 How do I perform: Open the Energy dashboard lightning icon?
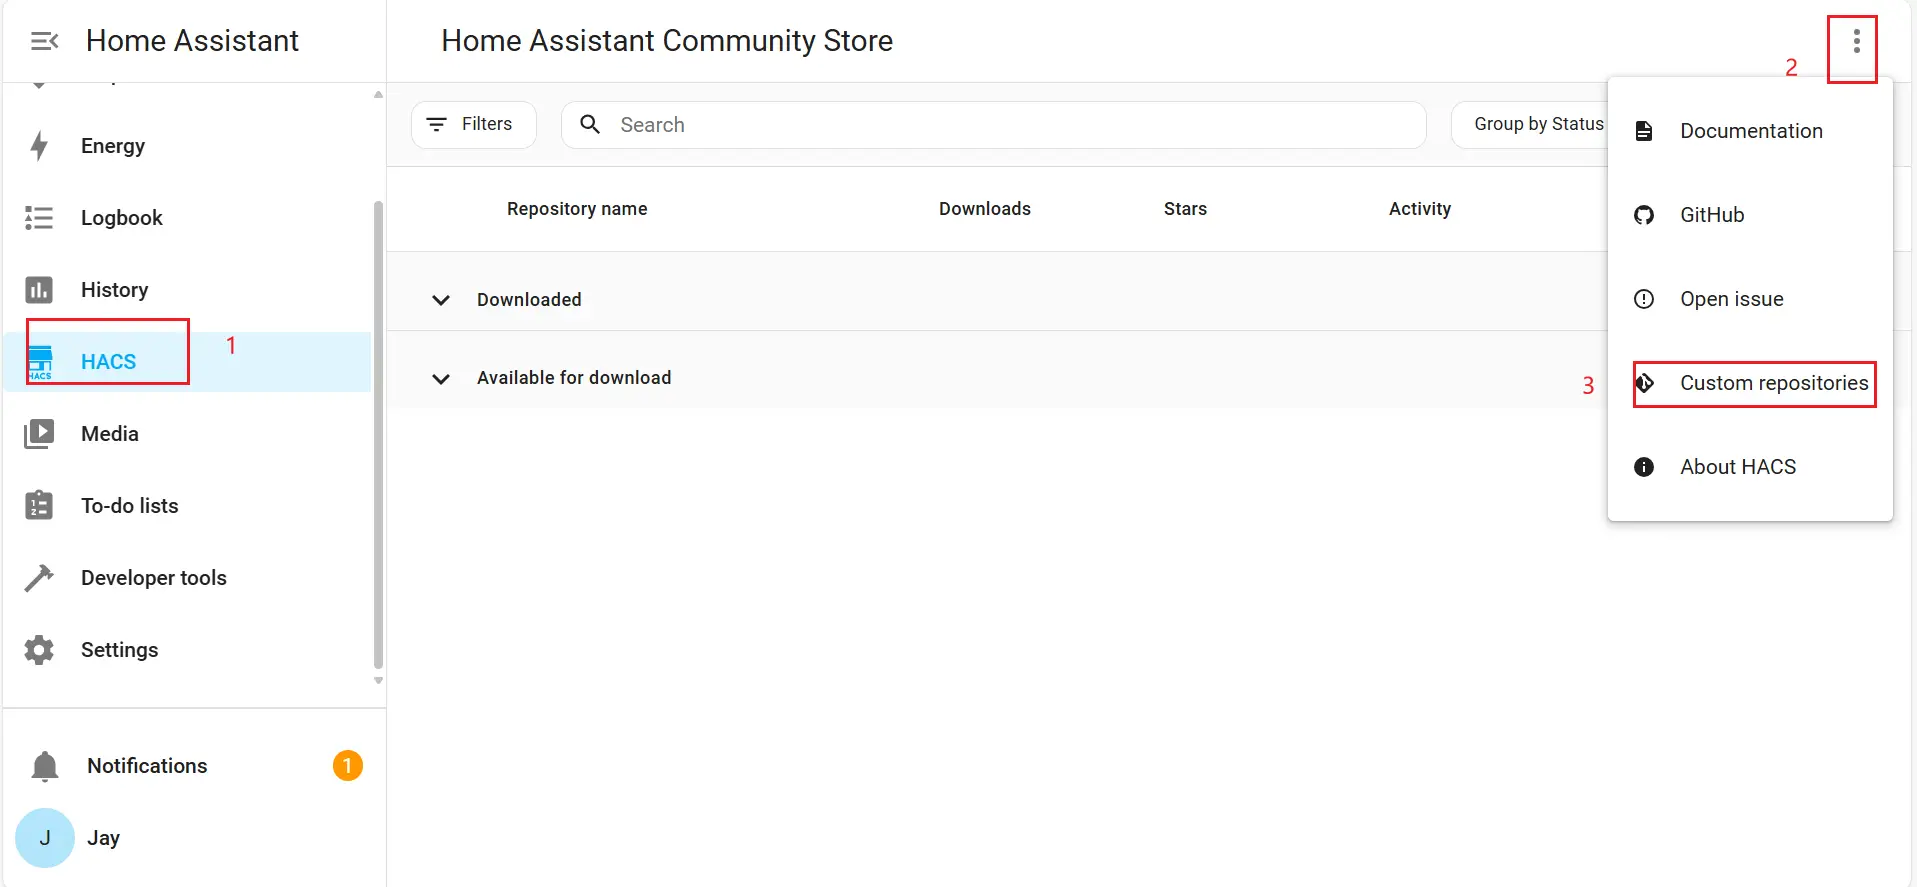point(39,146)
